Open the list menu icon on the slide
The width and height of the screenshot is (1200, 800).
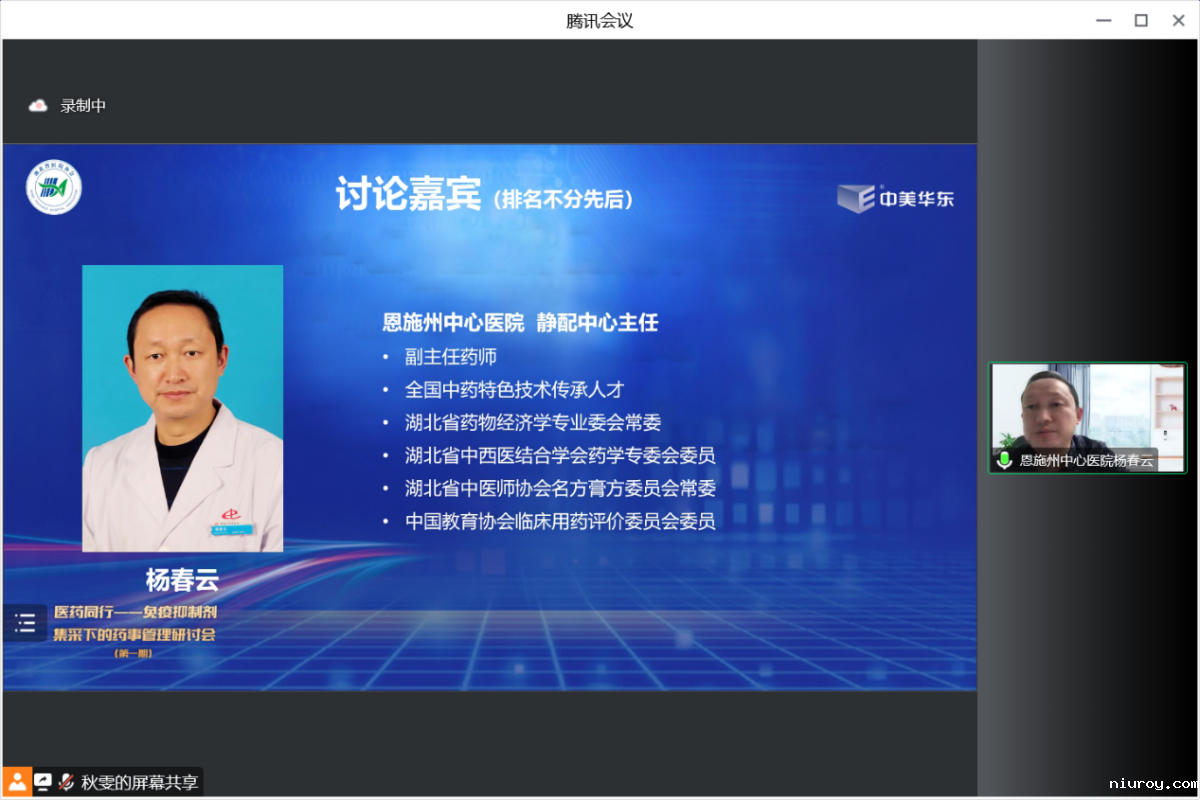25,624
